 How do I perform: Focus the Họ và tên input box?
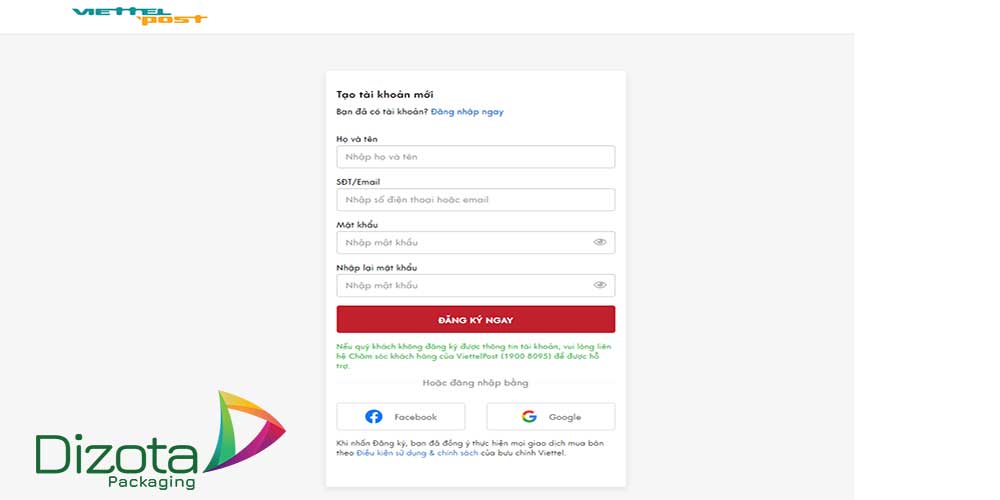(x=475, y=157)
